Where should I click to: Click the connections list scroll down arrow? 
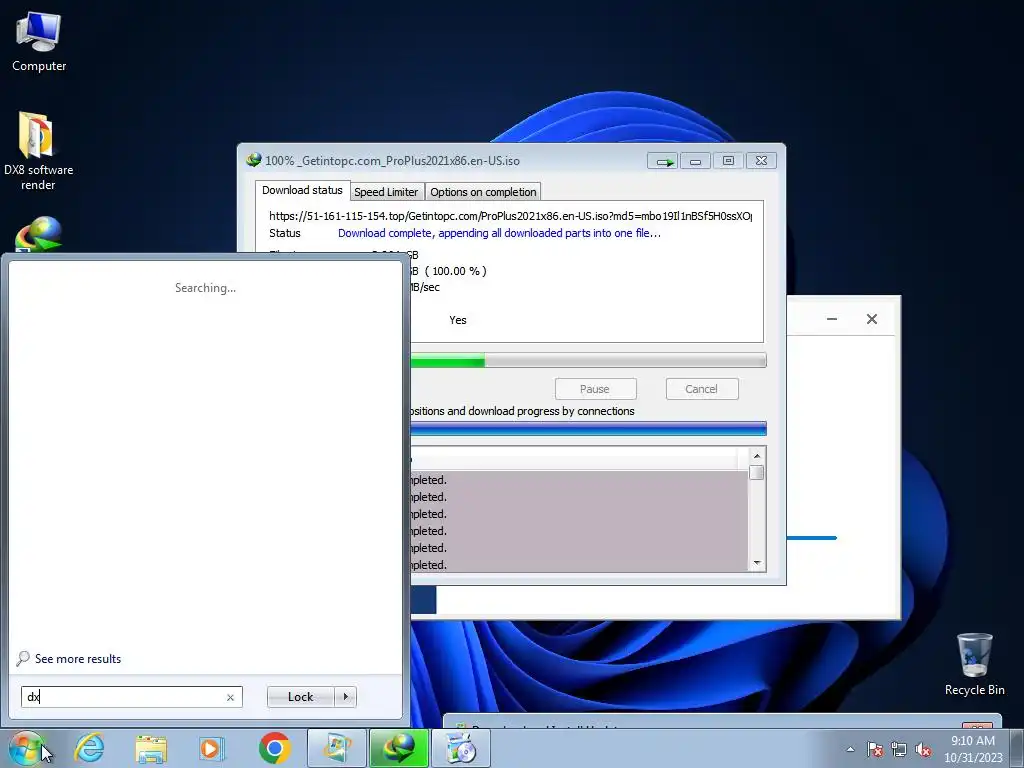(757, 563)
